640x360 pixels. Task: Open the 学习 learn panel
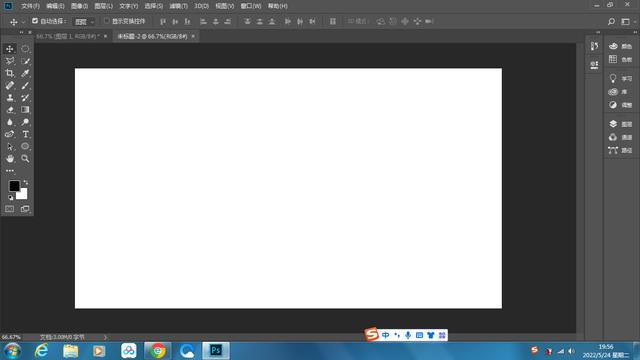pyautogui.click(x=620, y=78)
